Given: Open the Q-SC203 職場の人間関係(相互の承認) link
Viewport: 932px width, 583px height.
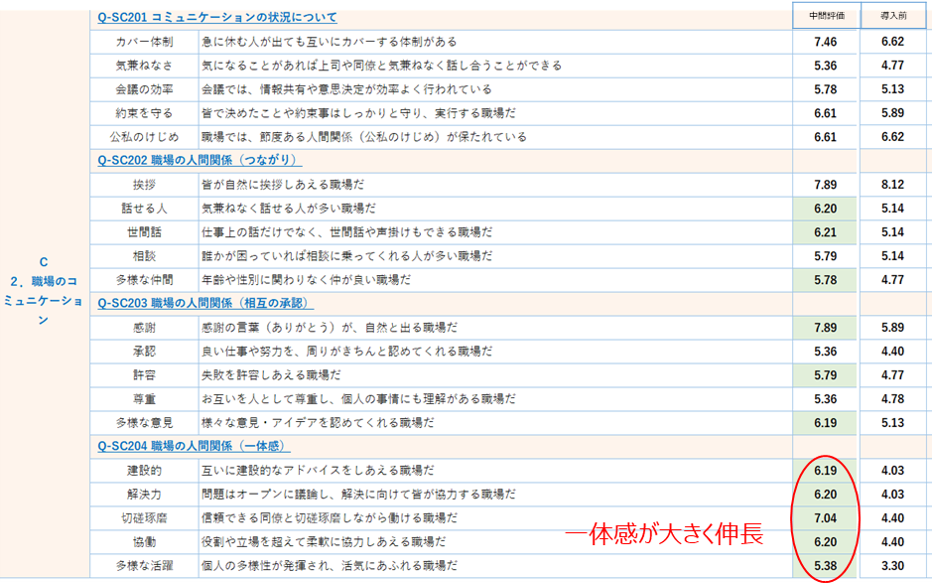Looking at the screenshot, I should click(x=205, y=303).
